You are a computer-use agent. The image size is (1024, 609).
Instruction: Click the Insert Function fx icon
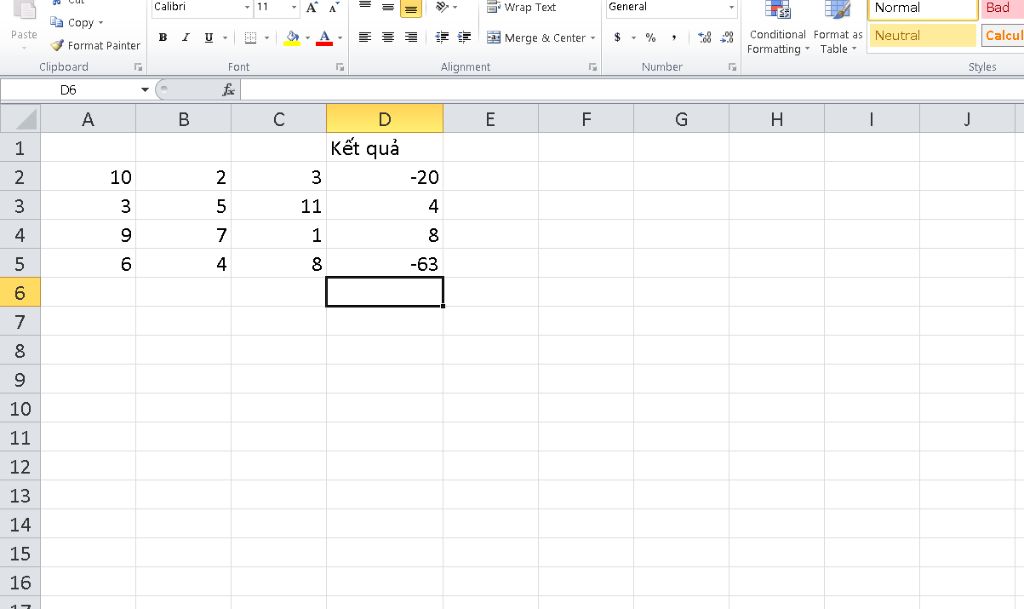coord(228,89)
